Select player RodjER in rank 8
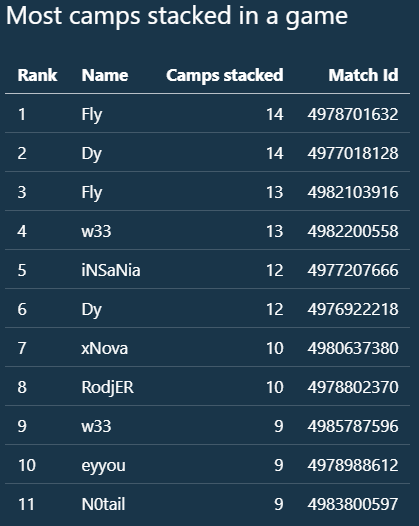 (108, 387)
